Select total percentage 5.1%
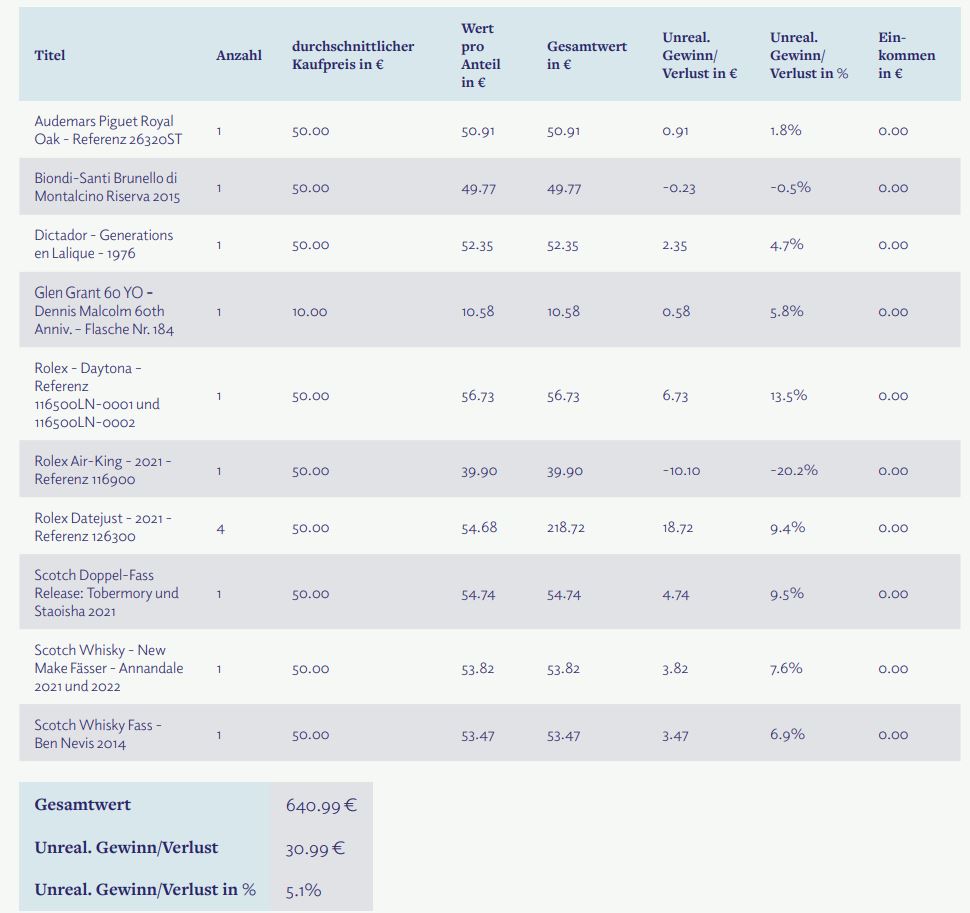The width and height of the screenshot is (970, 913). click(303, 891)
